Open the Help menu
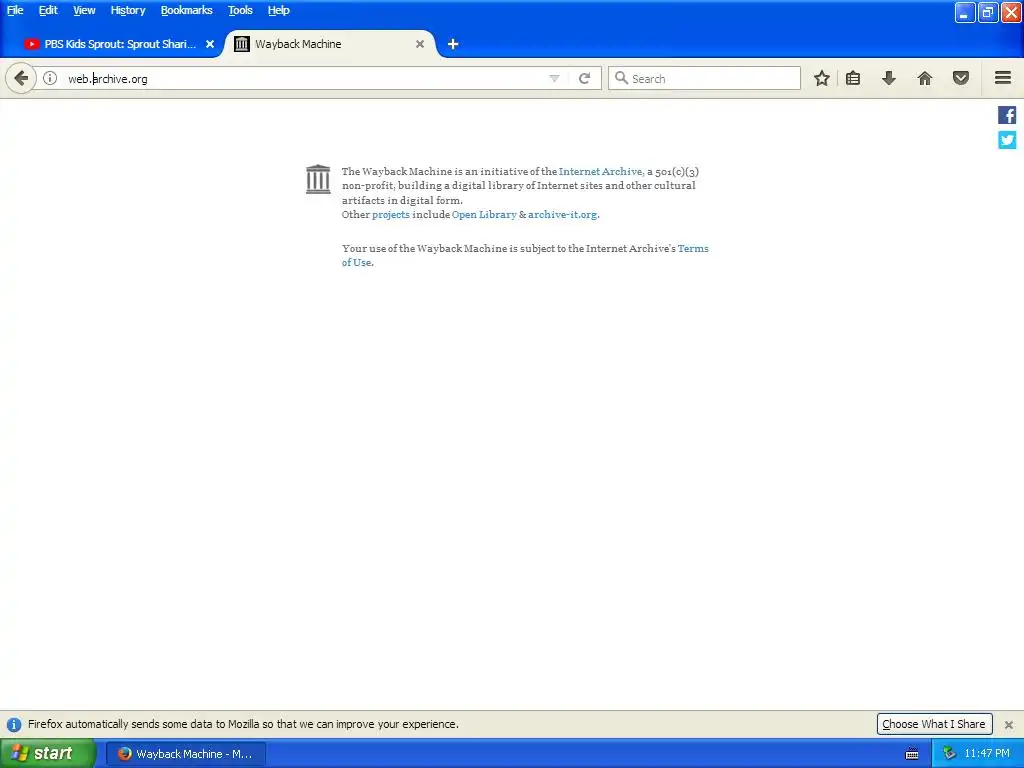 click(x=278, y=10)
